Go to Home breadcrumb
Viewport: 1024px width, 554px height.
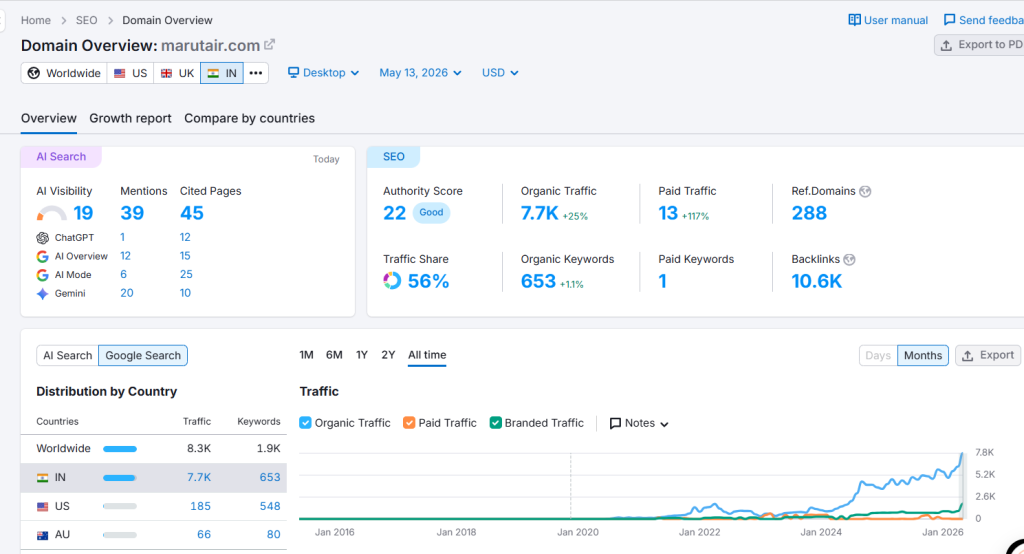35,20
